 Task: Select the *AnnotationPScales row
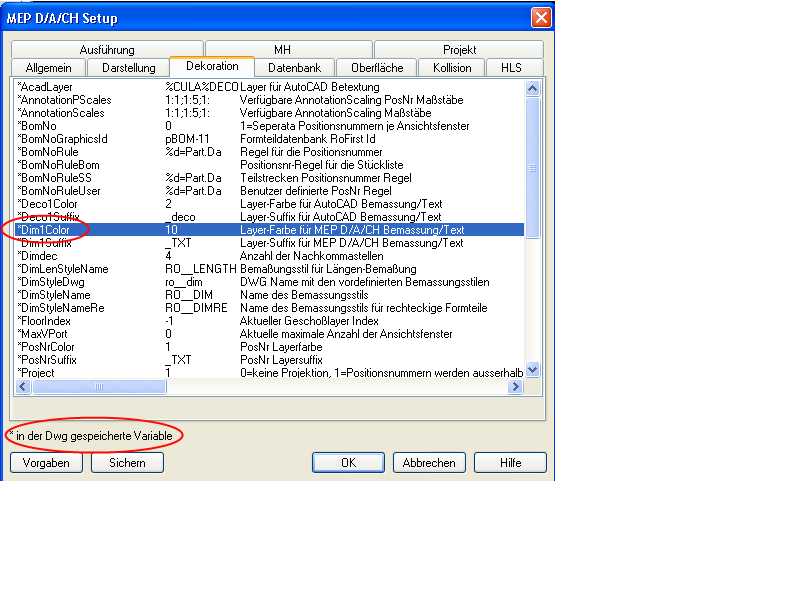click(270, 100)
